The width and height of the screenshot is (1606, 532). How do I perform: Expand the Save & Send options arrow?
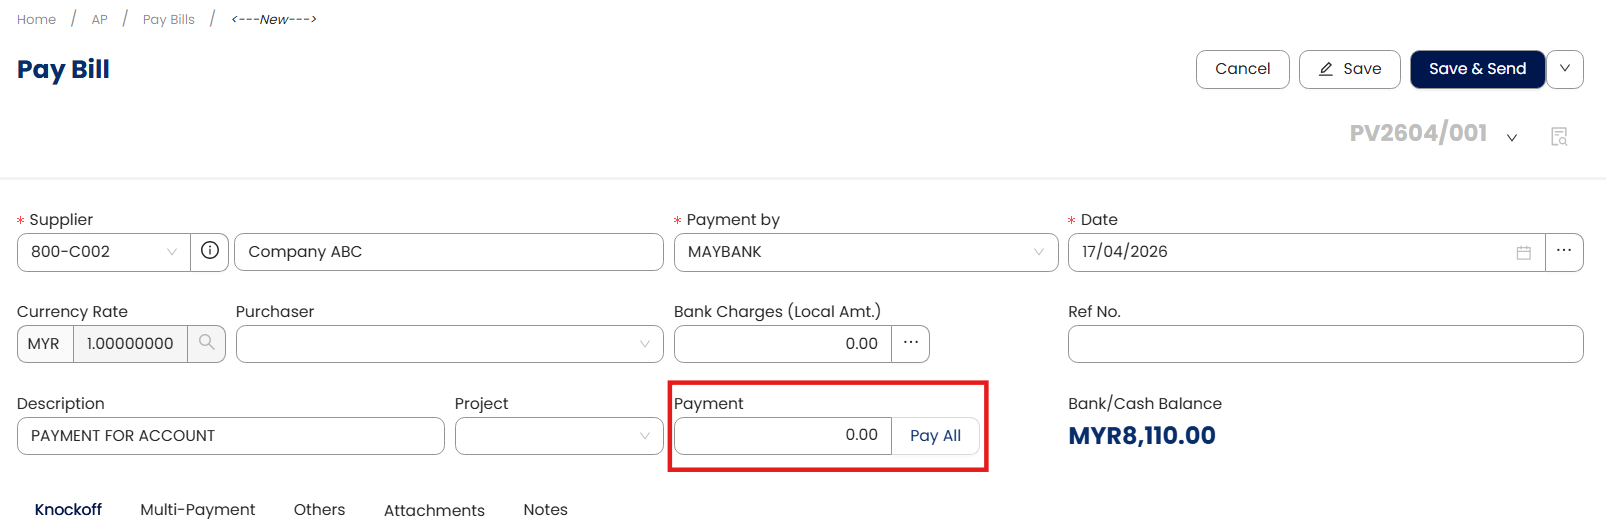point(1565,69)
